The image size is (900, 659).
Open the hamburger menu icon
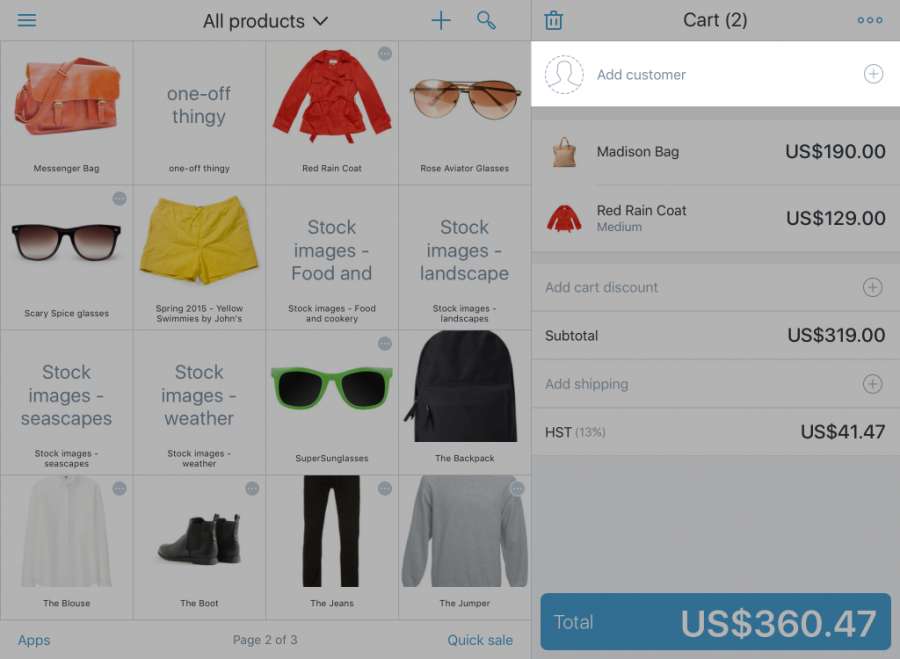(x=26, y=21)
